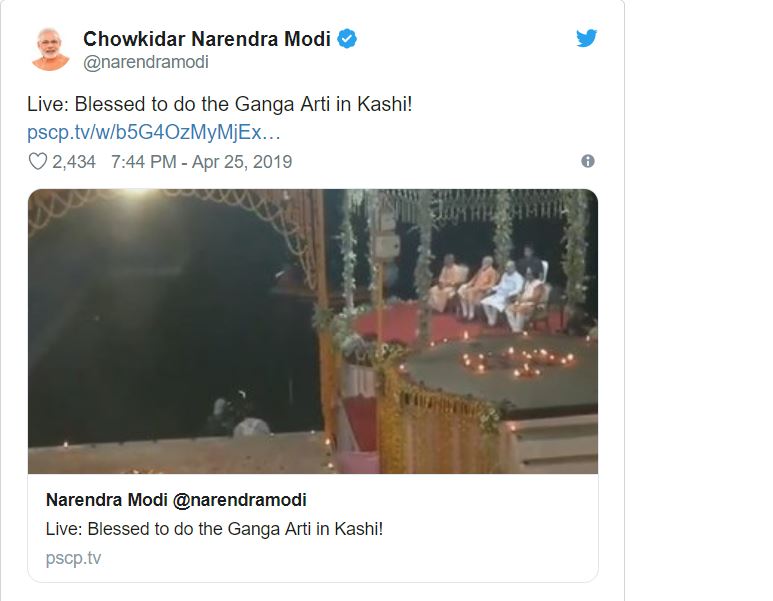This screenshot has height=601, width=773.
Task: Open the Ganga Arti live video thumbnail
Action: click(x=312, y=331)
